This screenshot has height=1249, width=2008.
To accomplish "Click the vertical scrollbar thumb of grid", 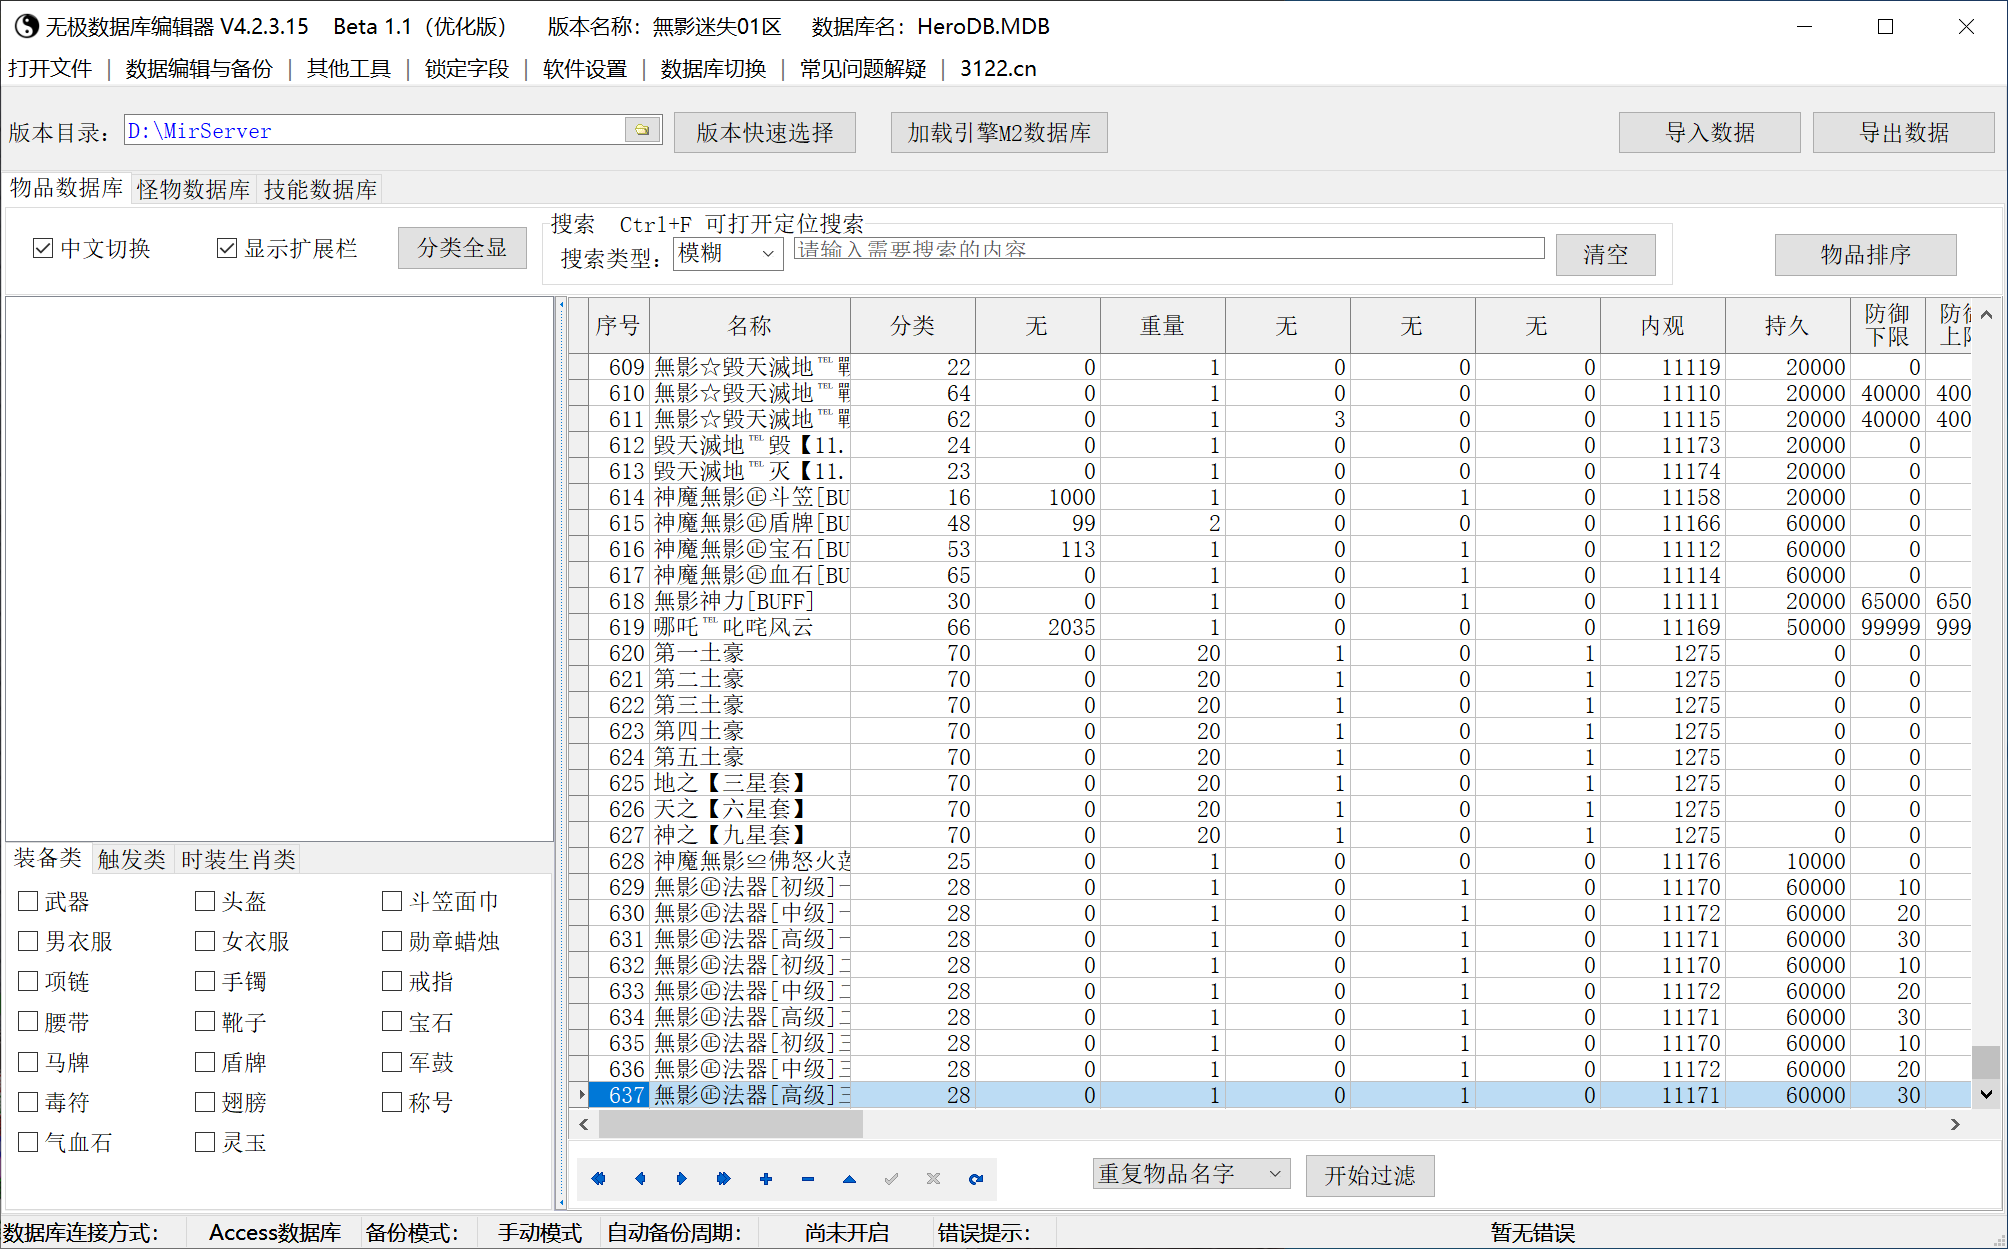I will [1986, 1062].
